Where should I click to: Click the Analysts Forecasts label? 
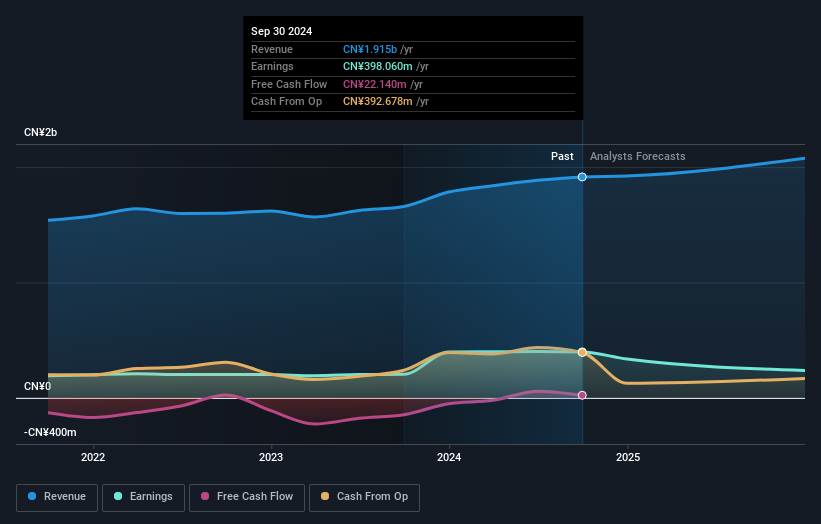pyautogui.click(x=637, y=156)
